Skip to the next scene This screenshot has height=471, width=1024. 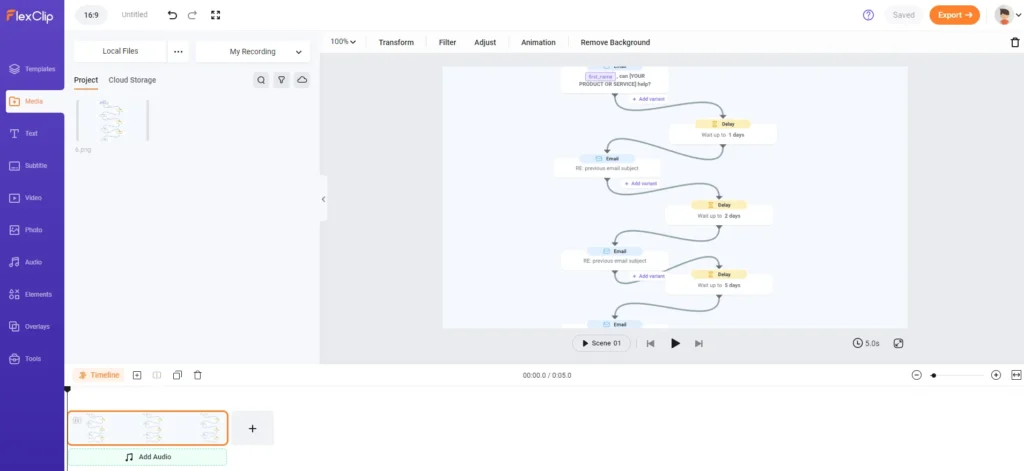click(699, 343)
